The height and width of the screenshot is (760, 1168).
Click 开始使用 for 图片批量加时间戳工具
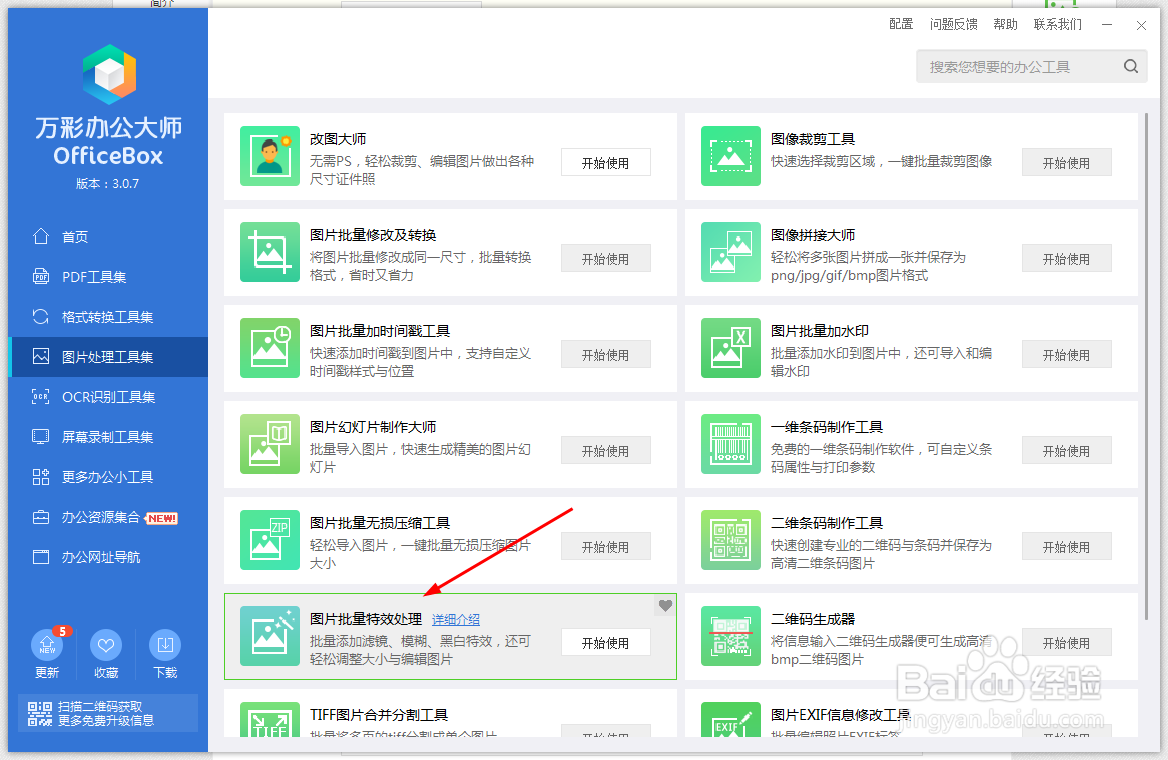point(606,355)
